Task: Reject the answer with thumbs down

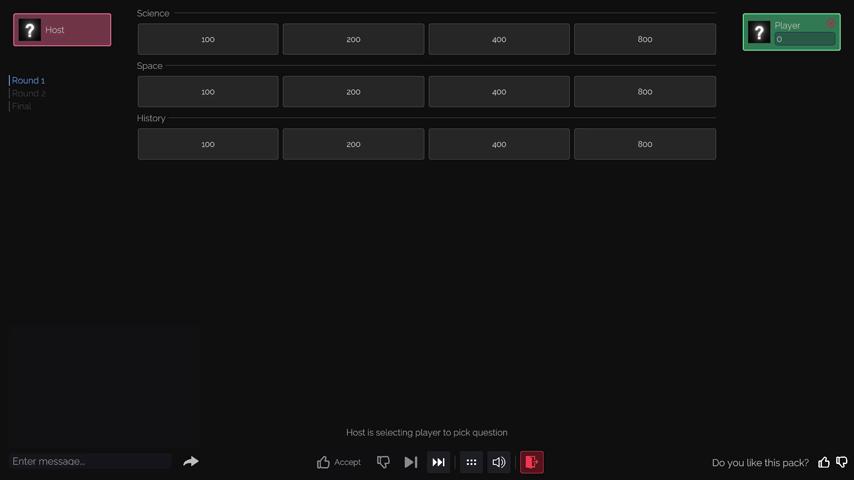Action: pos(383,462)
